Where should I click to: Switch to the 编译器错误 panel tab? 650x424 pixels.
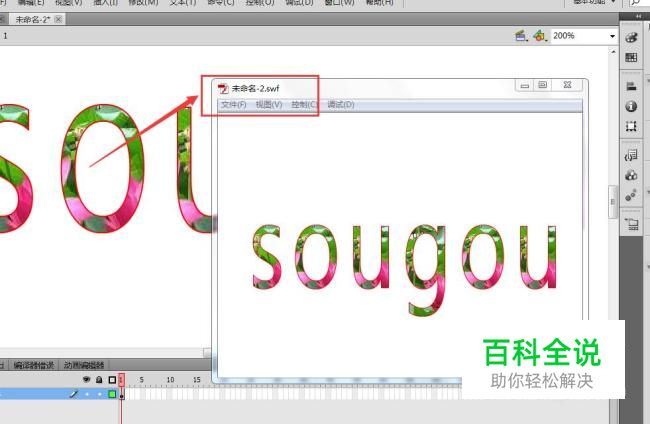pos(34,365)
